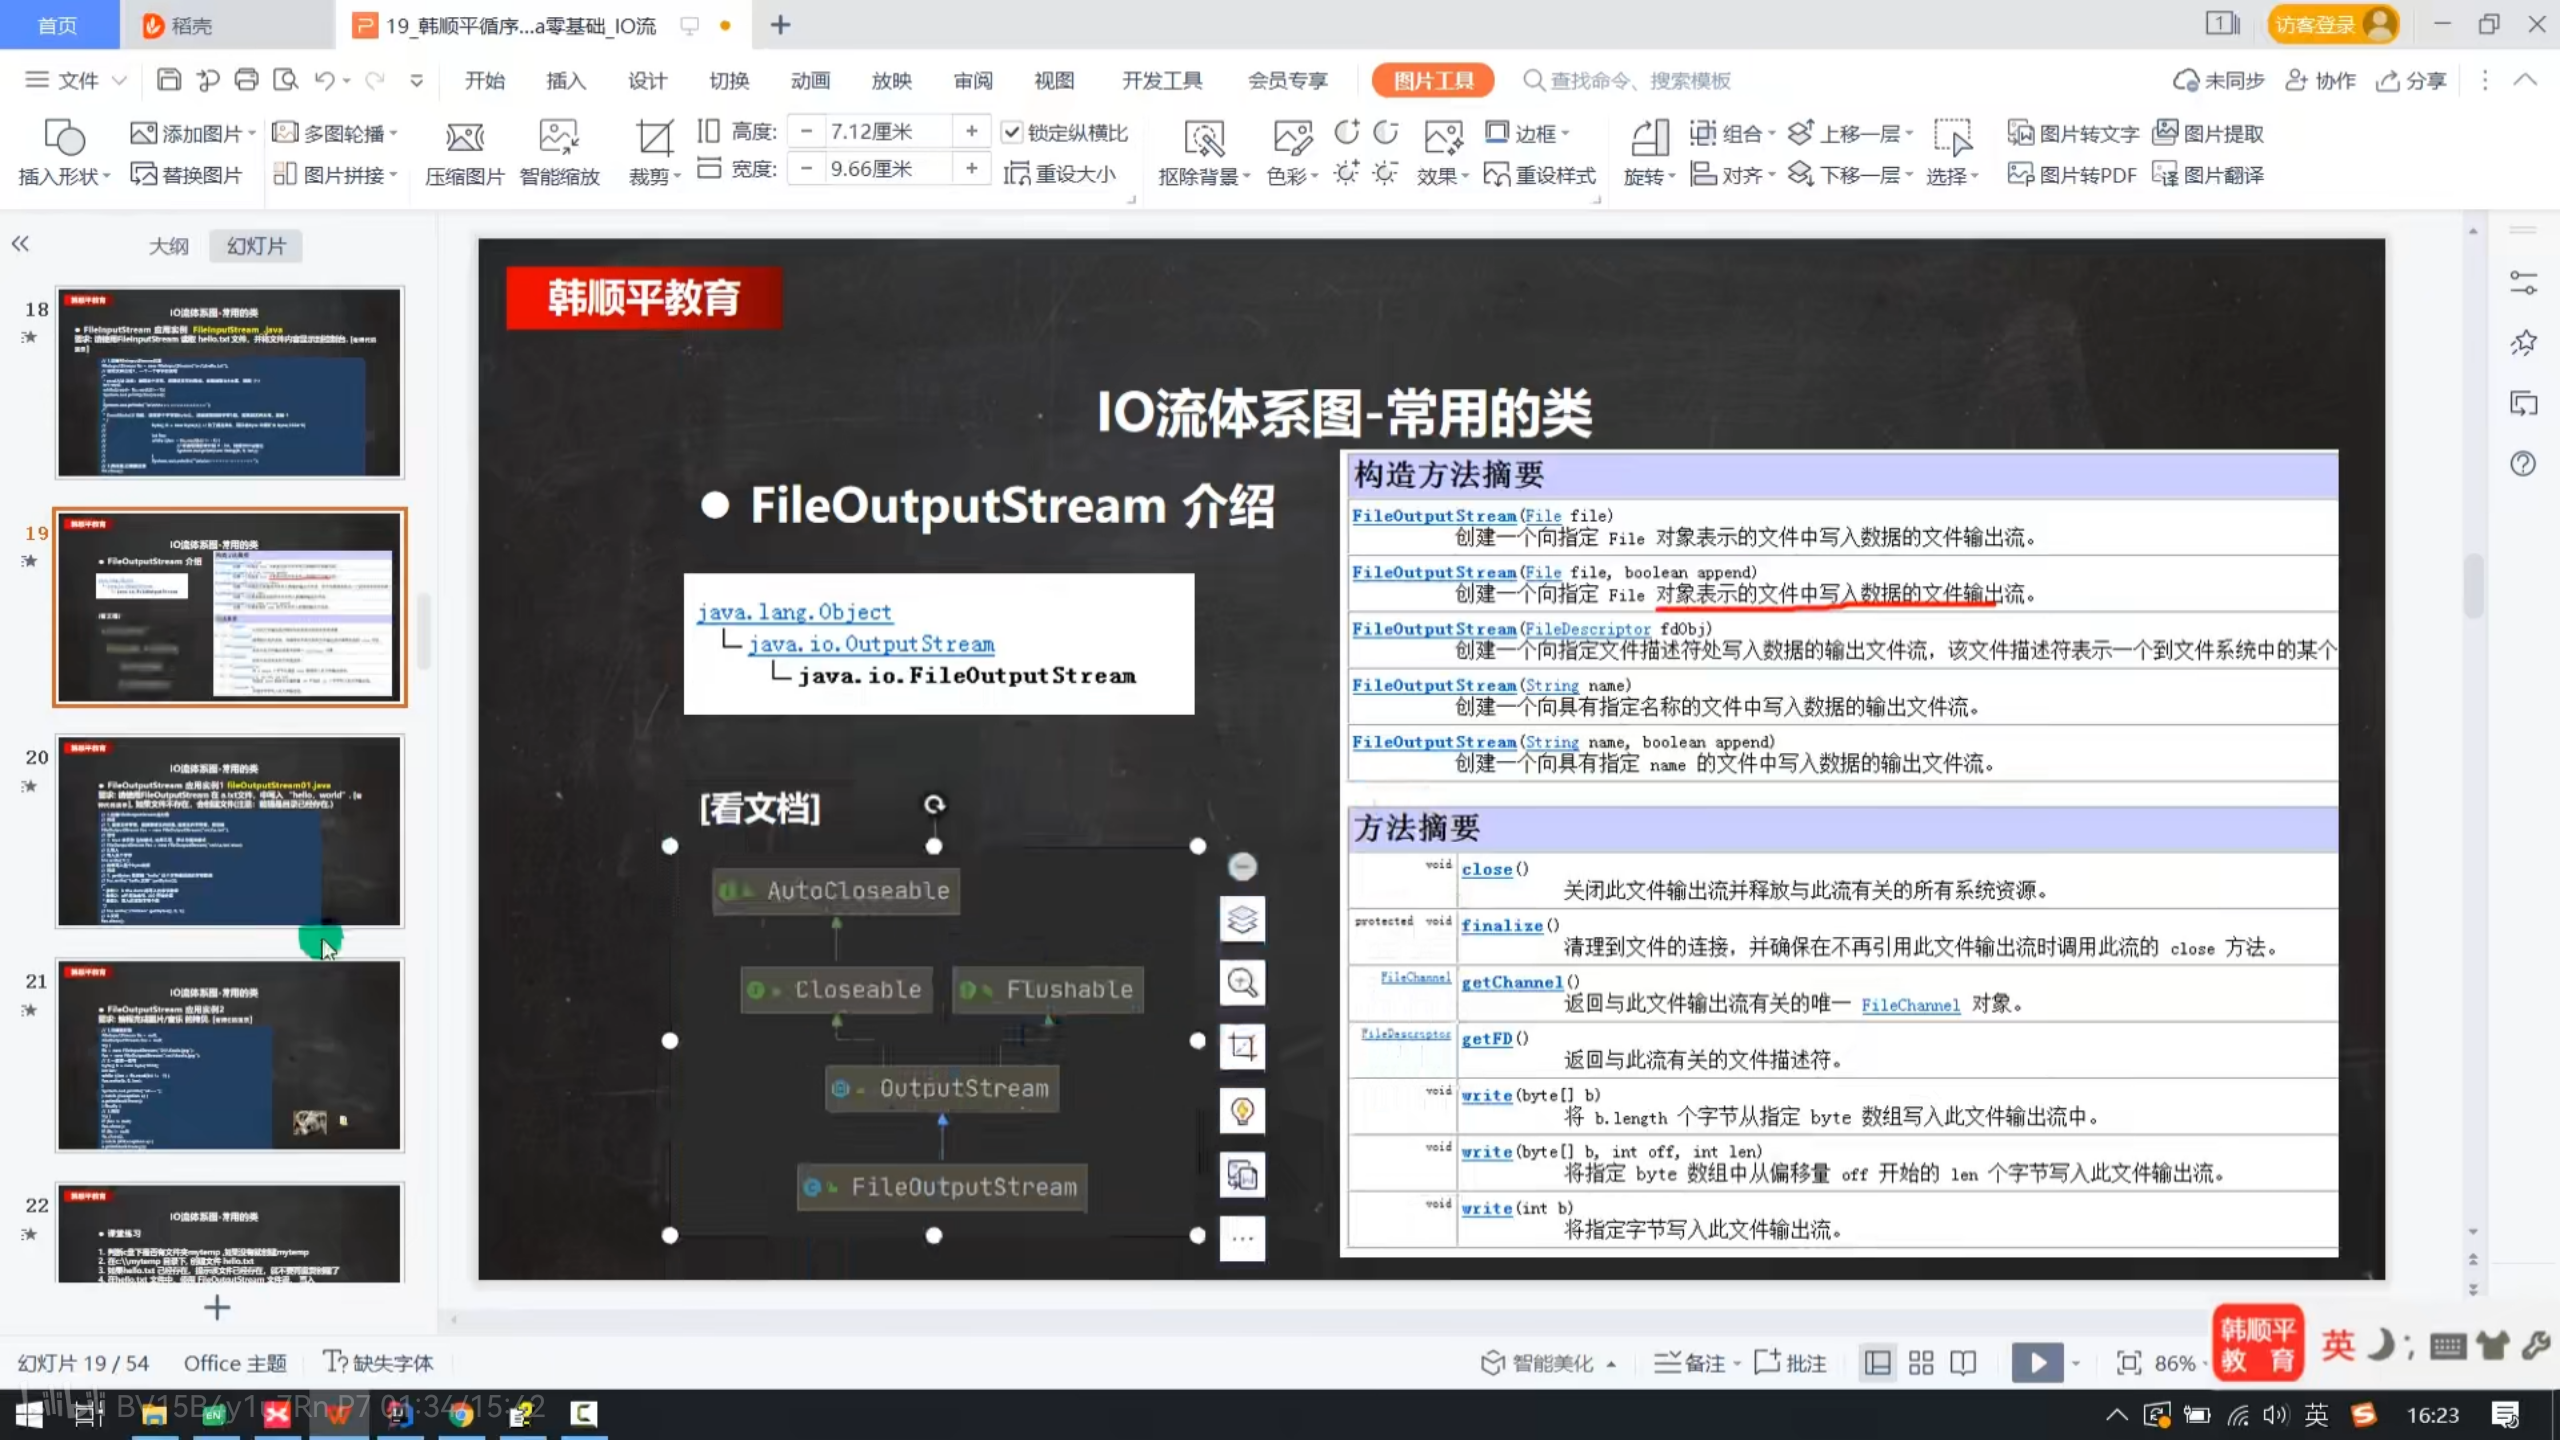
Task: Switch to the 大纲 outline tab
Action: 167,246
